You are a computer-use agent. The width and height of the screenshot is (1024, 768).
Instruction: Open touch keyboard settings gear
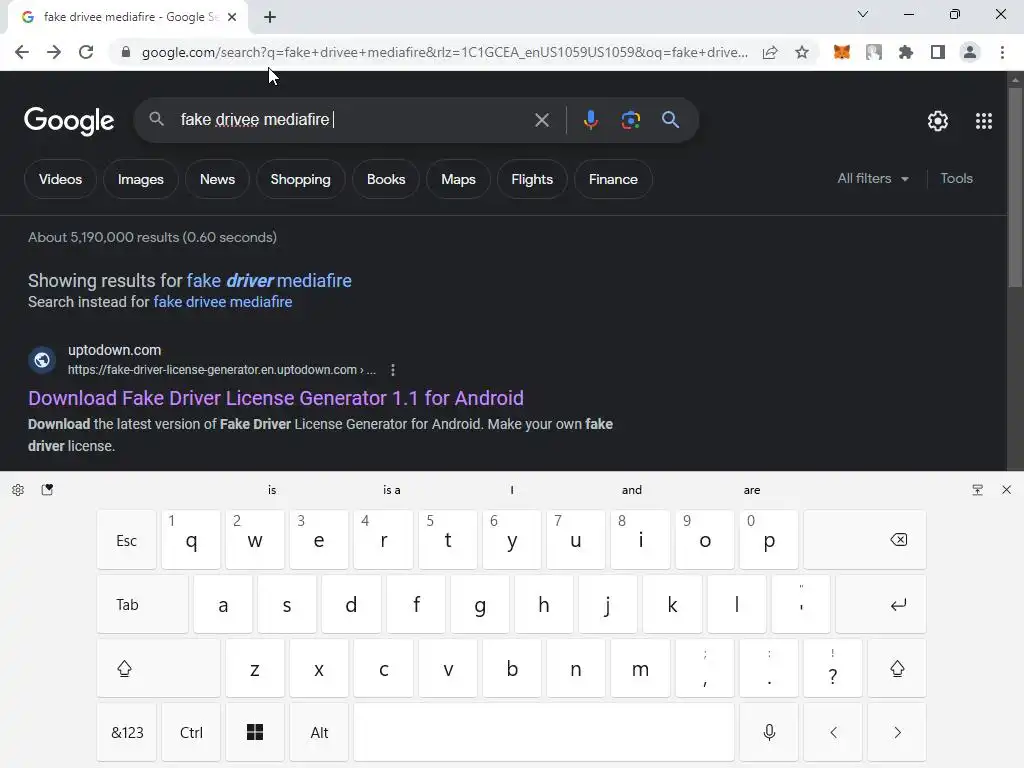tap(18, 490)
